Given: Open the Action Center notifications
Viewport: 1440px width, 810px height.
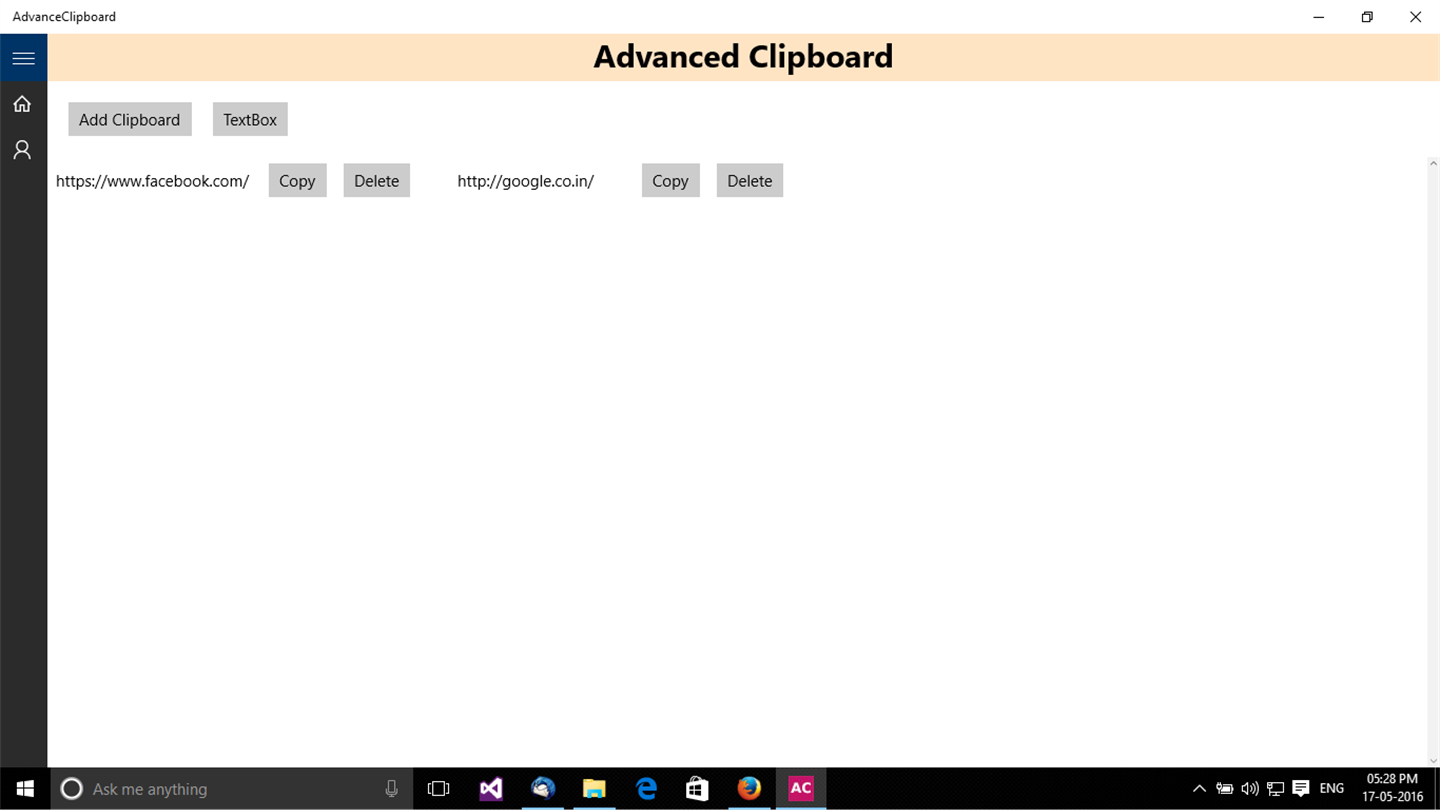Looking at the screenshot, I should pyautogui.click(x=1301, y=789).
